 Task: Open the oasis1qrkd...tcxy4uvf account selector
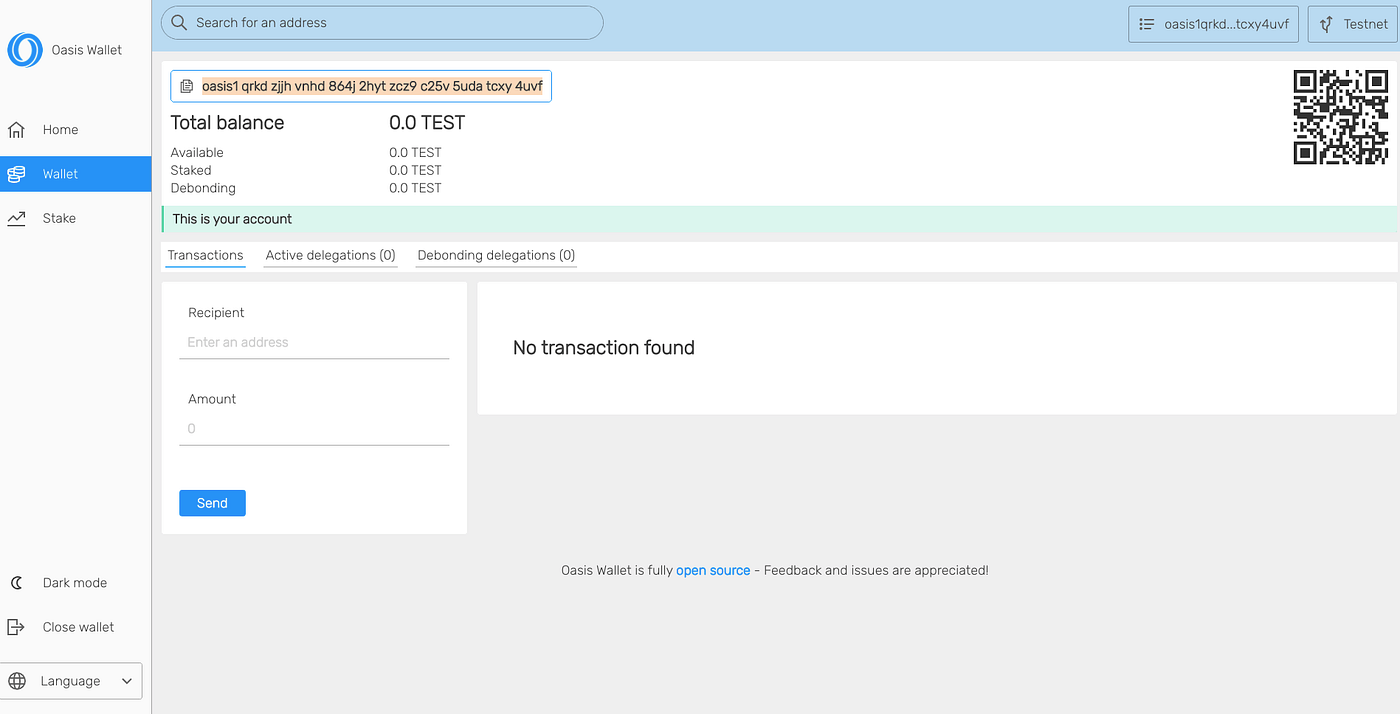1214,24
